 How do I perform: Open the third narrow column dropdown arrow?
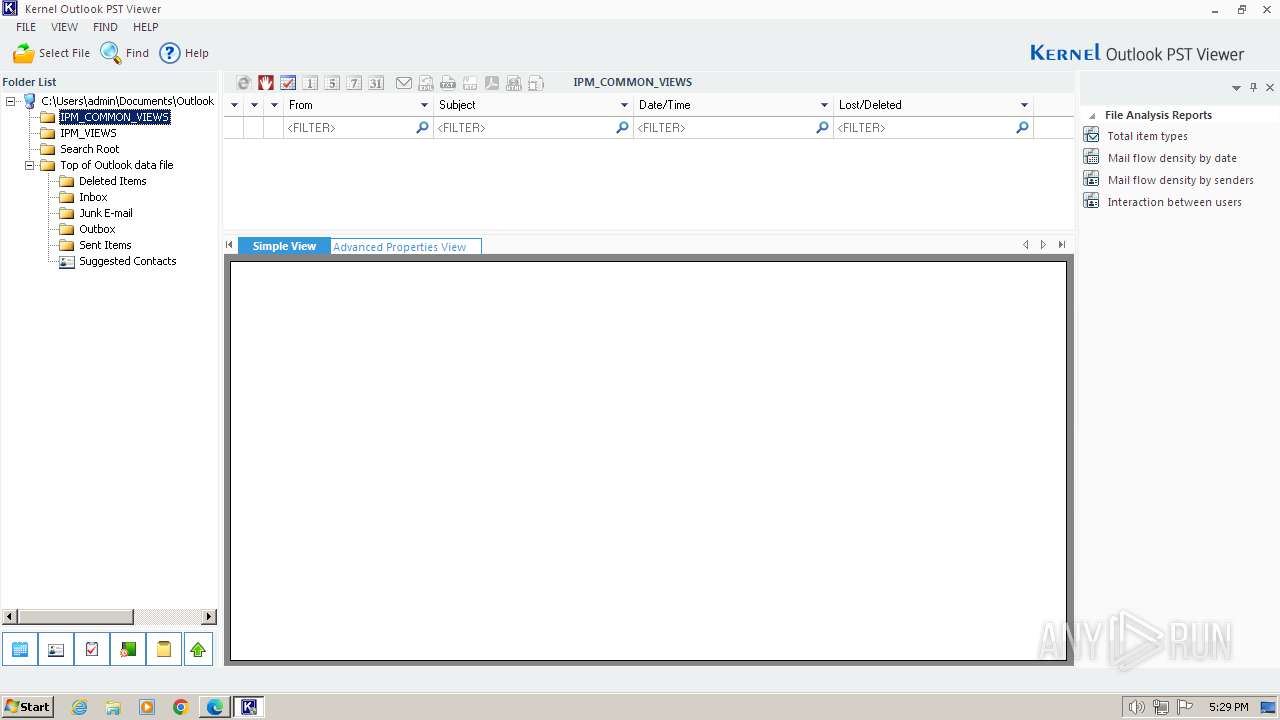tap(274, 105)
